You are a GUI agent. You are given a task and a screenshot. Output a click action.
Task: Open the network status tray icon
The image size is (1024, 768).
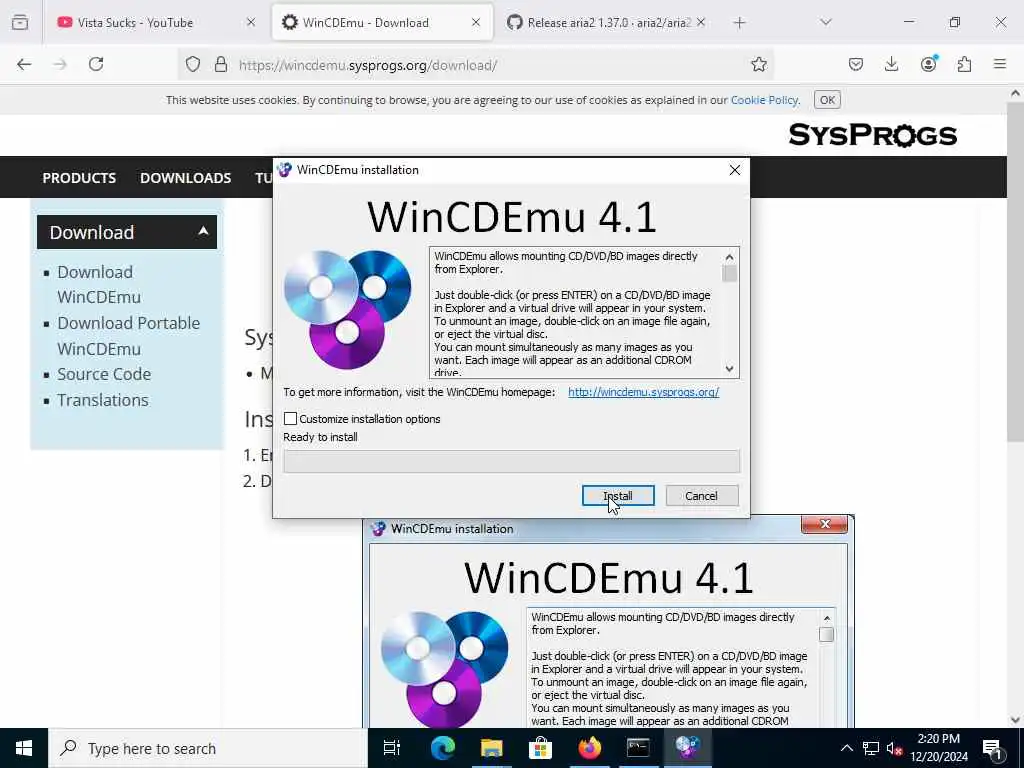click(x=871, y=748)
